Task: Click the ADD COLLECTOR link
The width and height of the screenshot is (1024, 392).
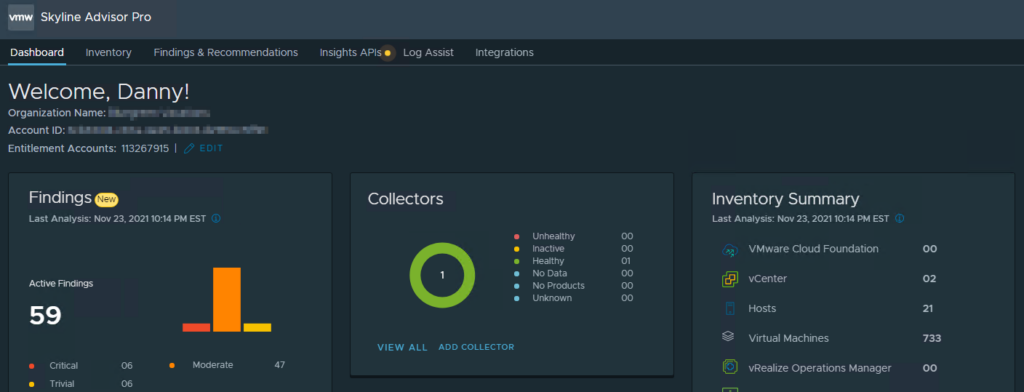Action: coord(476,347)
